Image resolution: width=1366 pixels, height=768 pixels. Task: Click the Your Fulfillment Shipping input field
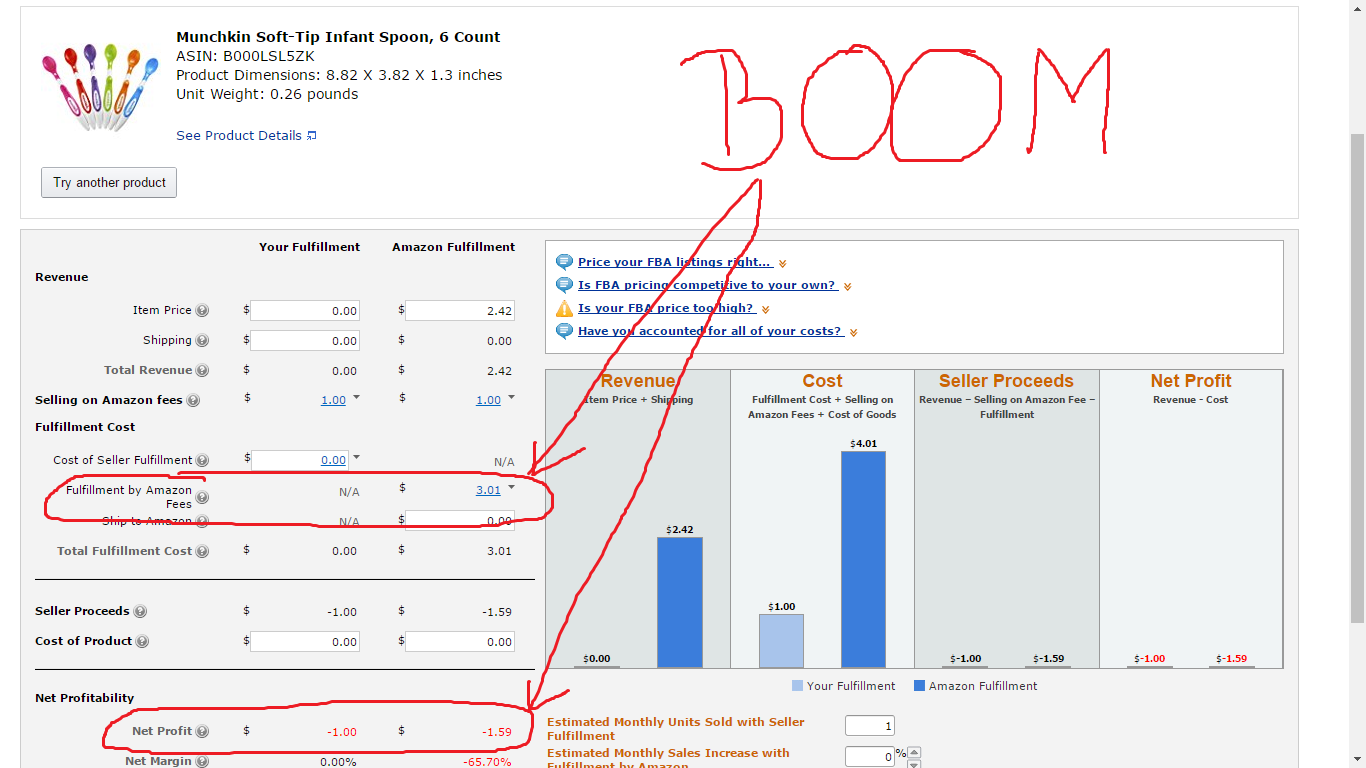tap(305, 341)
